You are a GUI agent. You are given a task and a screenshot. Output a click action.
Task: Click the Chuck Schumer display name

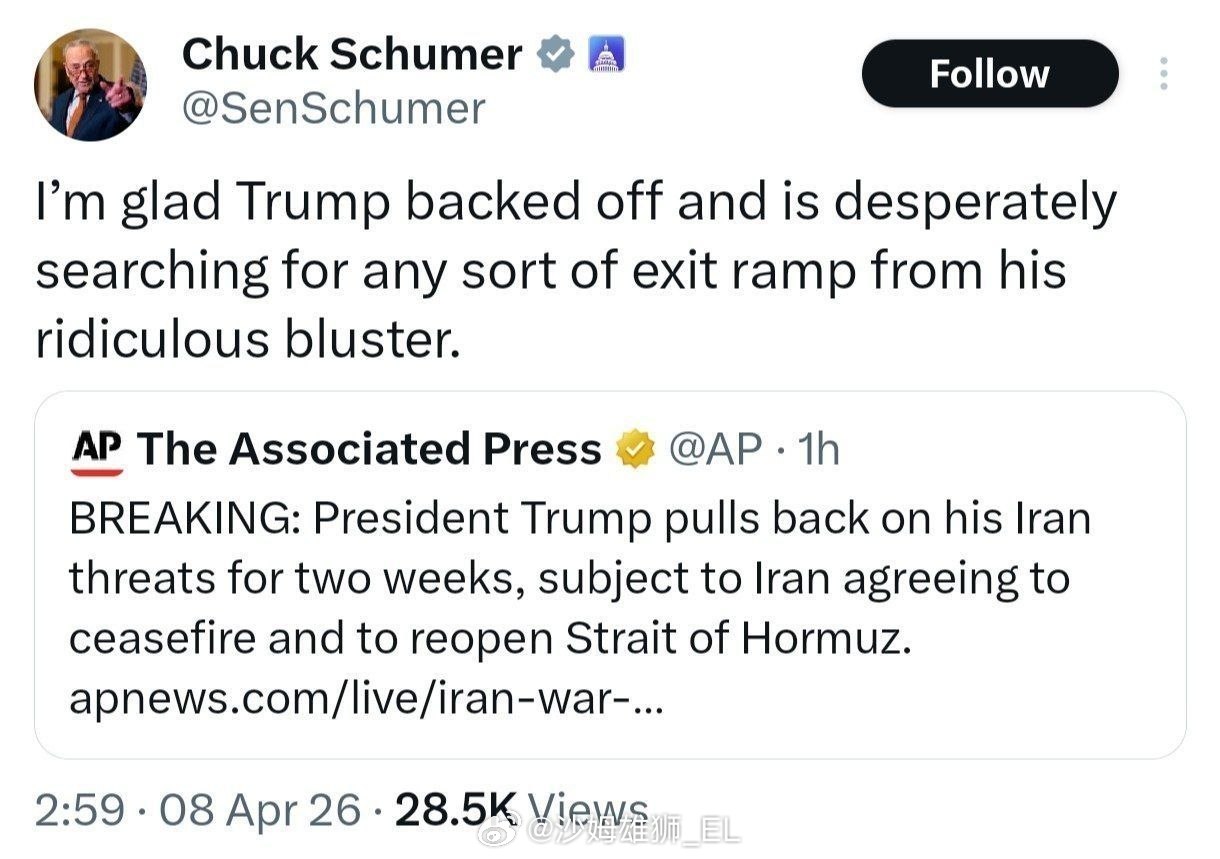tap(352, 54)
